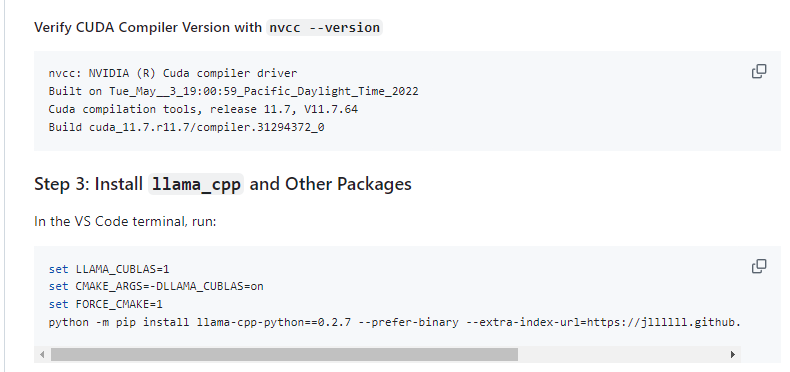Click the Build cuda_11.7.r11.7 compiler line
790x372 pixels.
pyautogui.click(x=186, y=127)
